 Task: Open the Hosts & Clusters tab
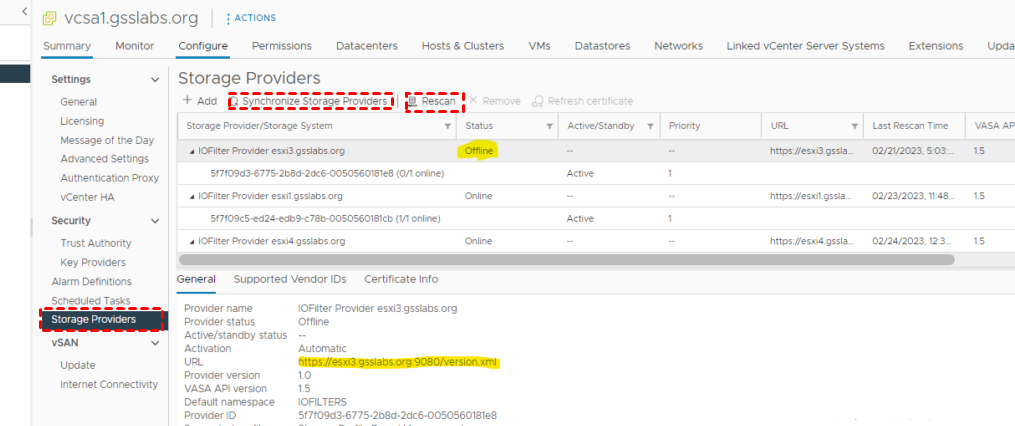[463, 46]
